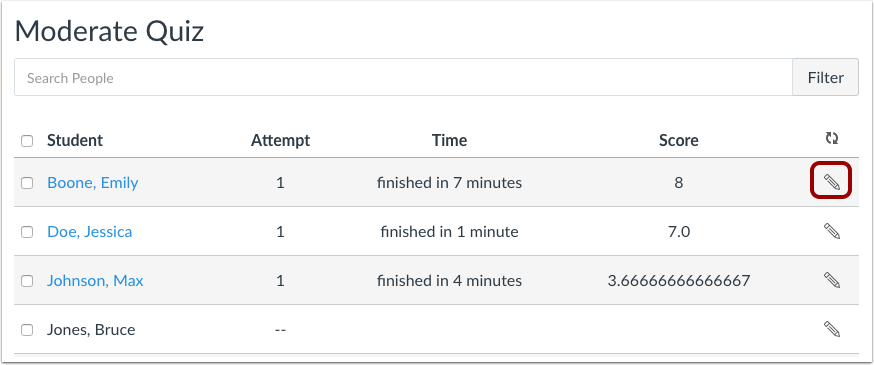Click the Student column header
The width and height of the screenshot is (874, 365).
[x=75, y=140]
